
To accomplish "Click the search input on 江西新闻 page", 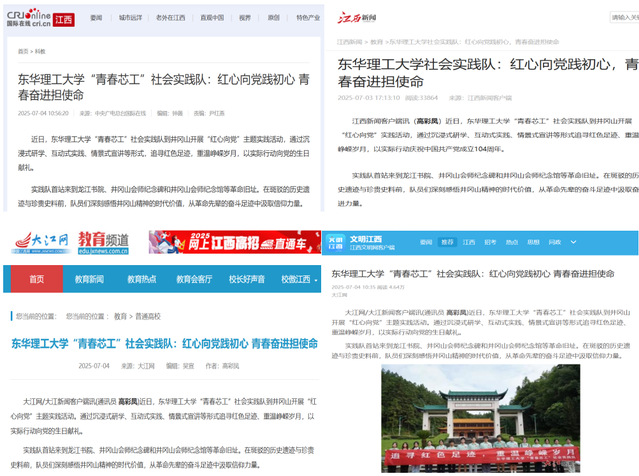I will pos(624,17).
